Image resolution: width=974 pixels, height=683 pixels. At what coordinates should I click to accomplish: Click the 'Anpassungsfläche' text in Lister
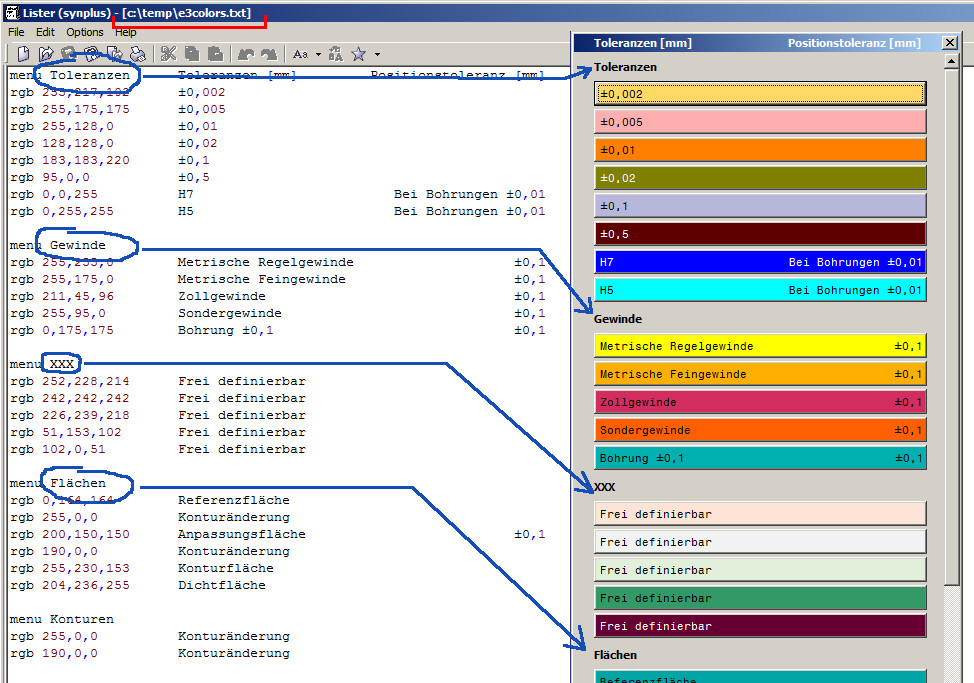click(241, 534)
